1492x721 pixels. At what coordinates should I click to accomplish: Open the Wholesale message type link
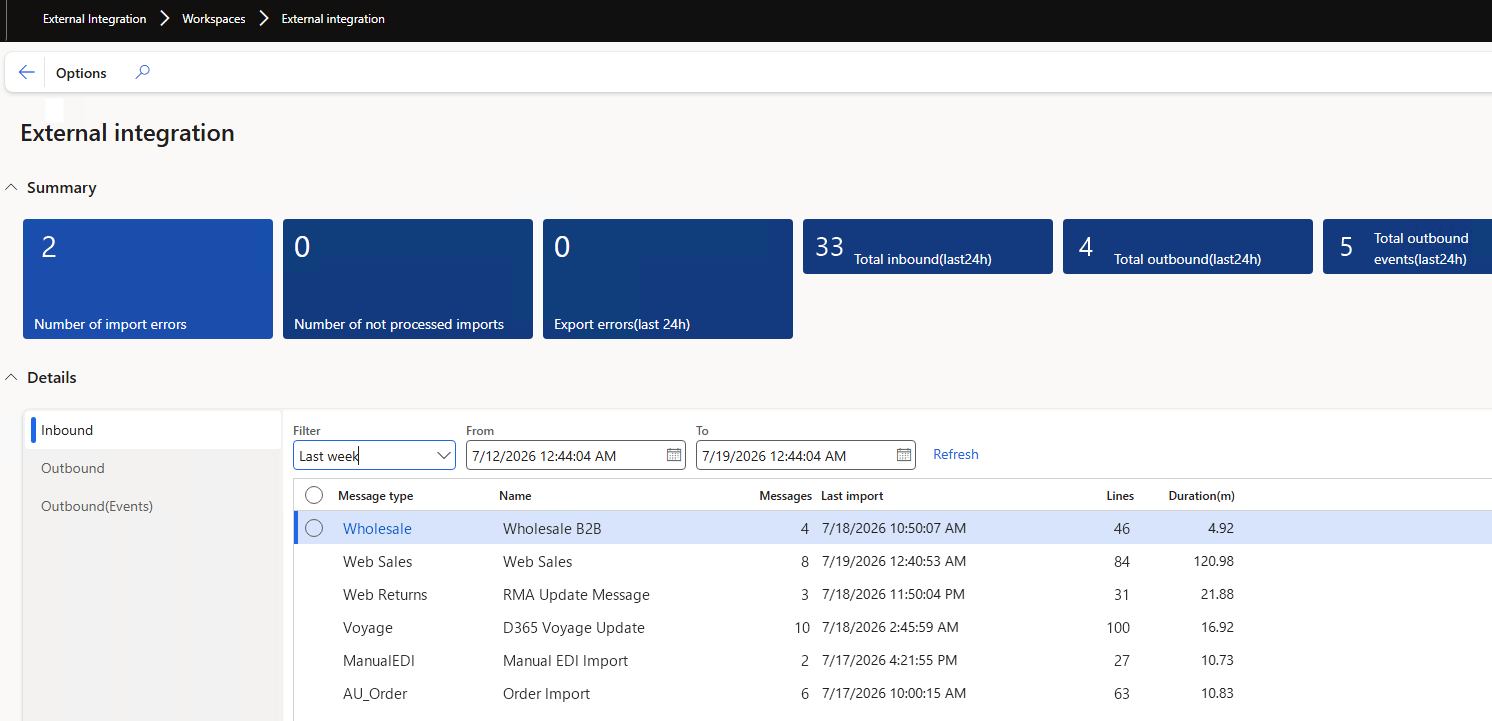click(377, 528)
